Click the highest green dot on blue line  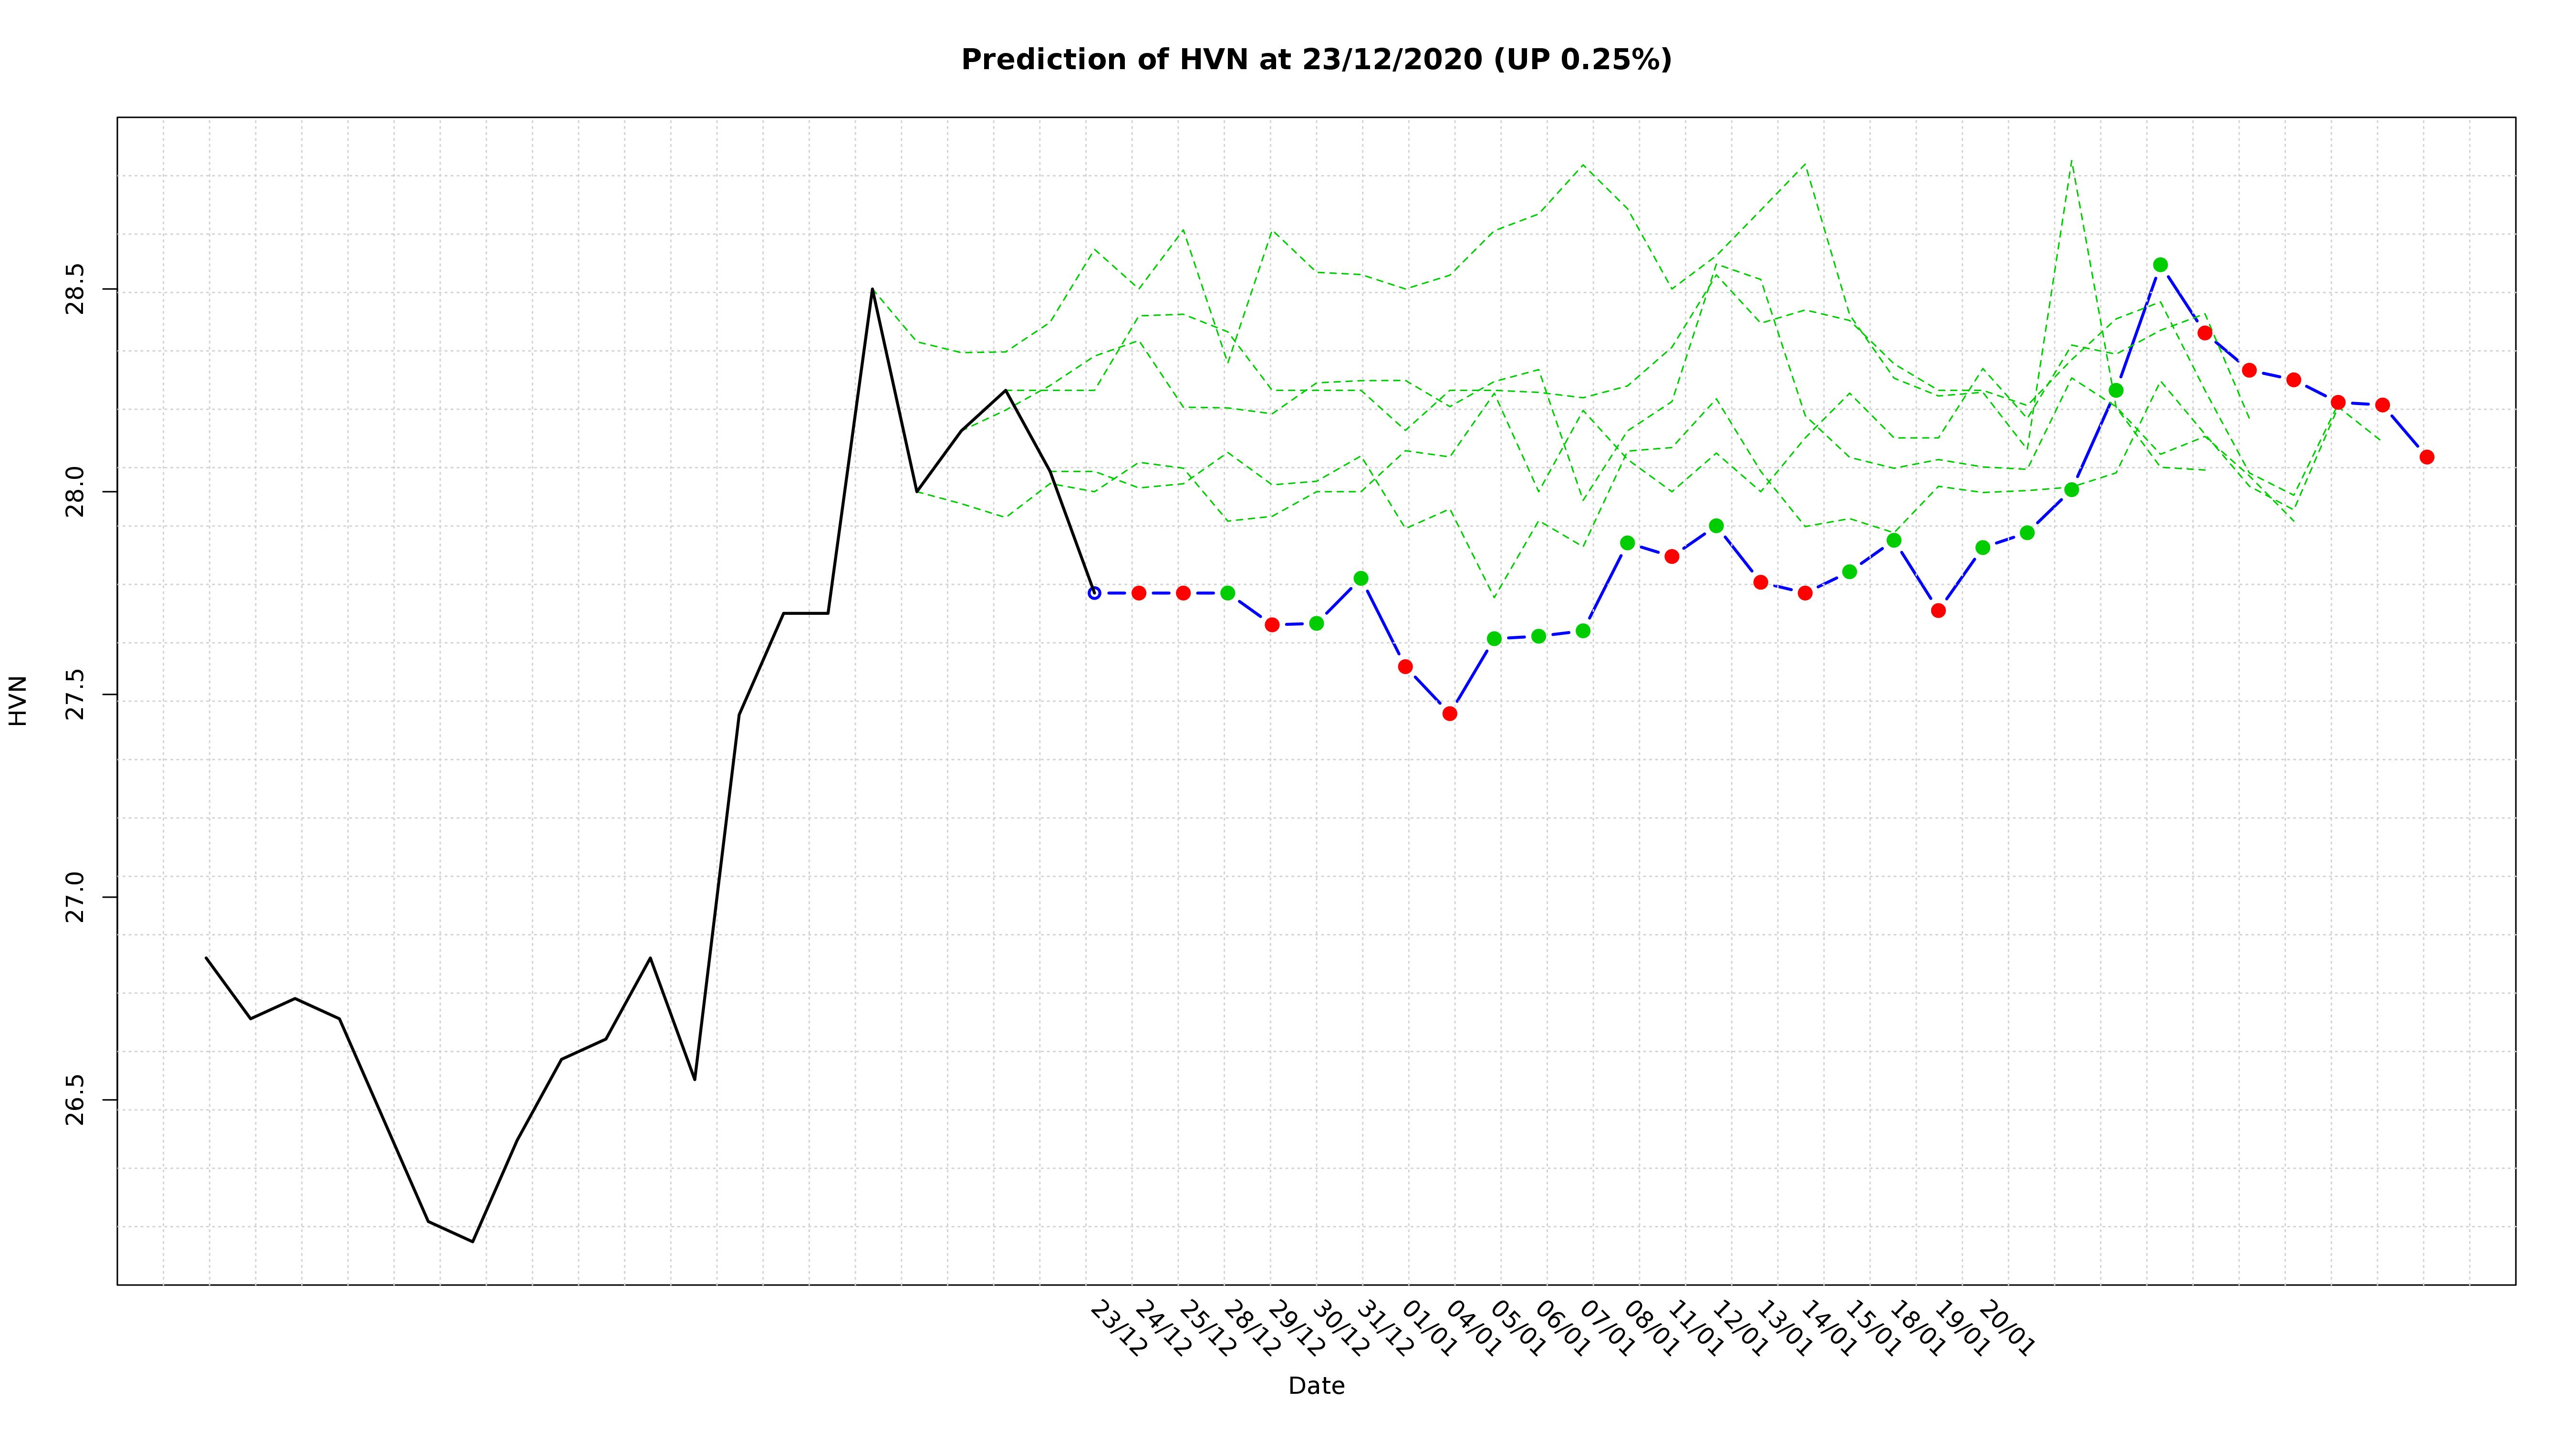2160,265
